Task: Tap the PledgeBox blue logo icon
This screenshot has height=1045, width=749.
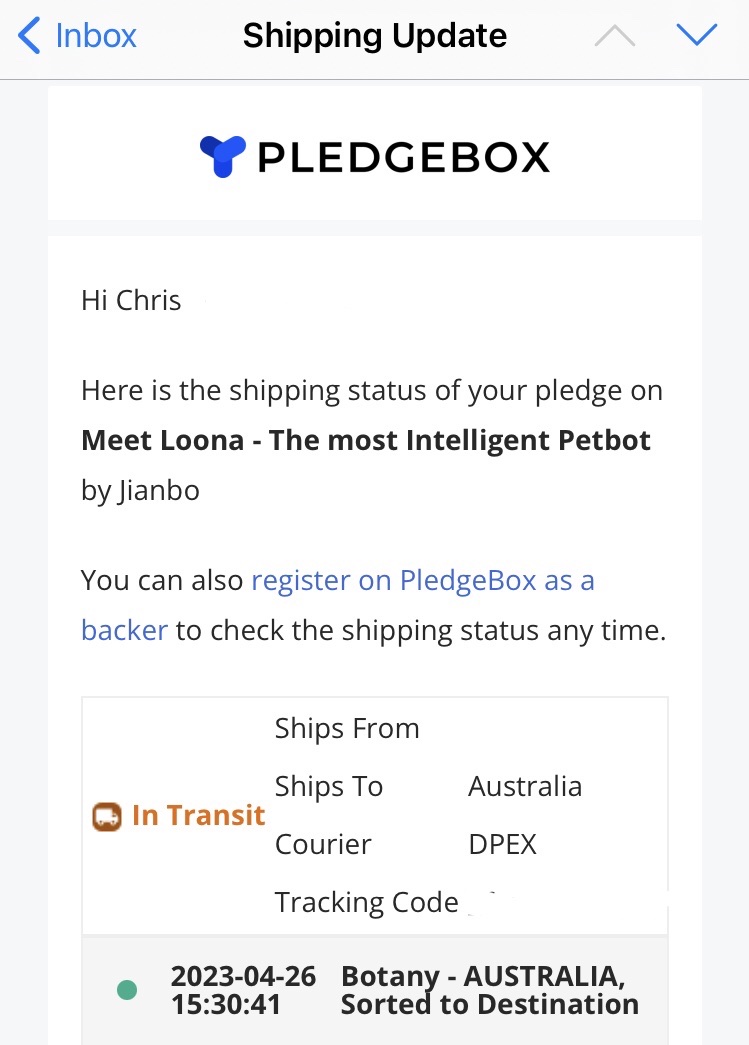Action: pos(222,157)
